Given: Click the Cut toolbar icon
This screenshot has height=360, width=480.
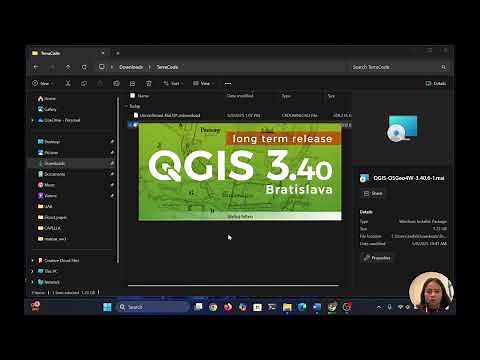Looking at the screenshot, I should [68, 83].
